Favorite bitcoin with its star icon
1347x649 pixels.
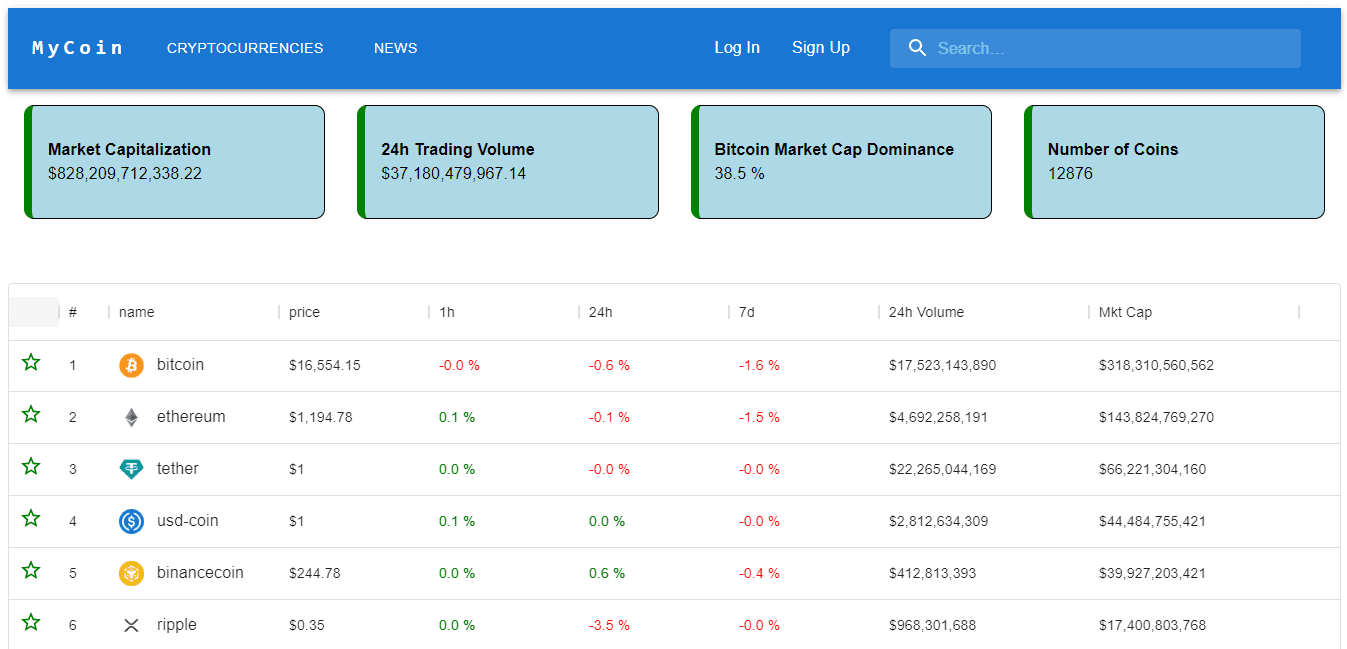tap(31, 362)
